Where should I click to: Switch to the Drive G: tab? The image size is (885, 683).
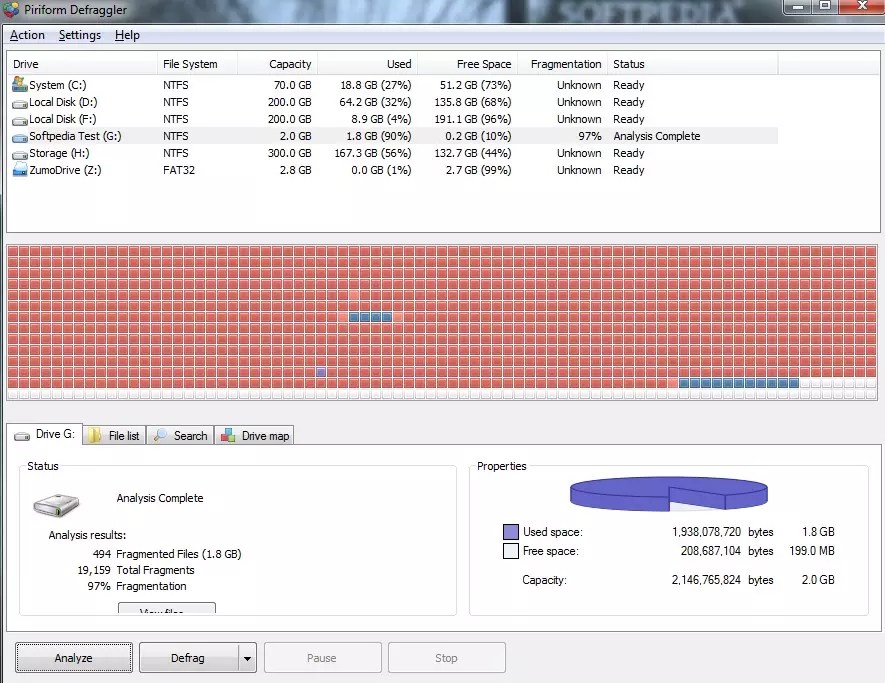(x=45, y=434)
